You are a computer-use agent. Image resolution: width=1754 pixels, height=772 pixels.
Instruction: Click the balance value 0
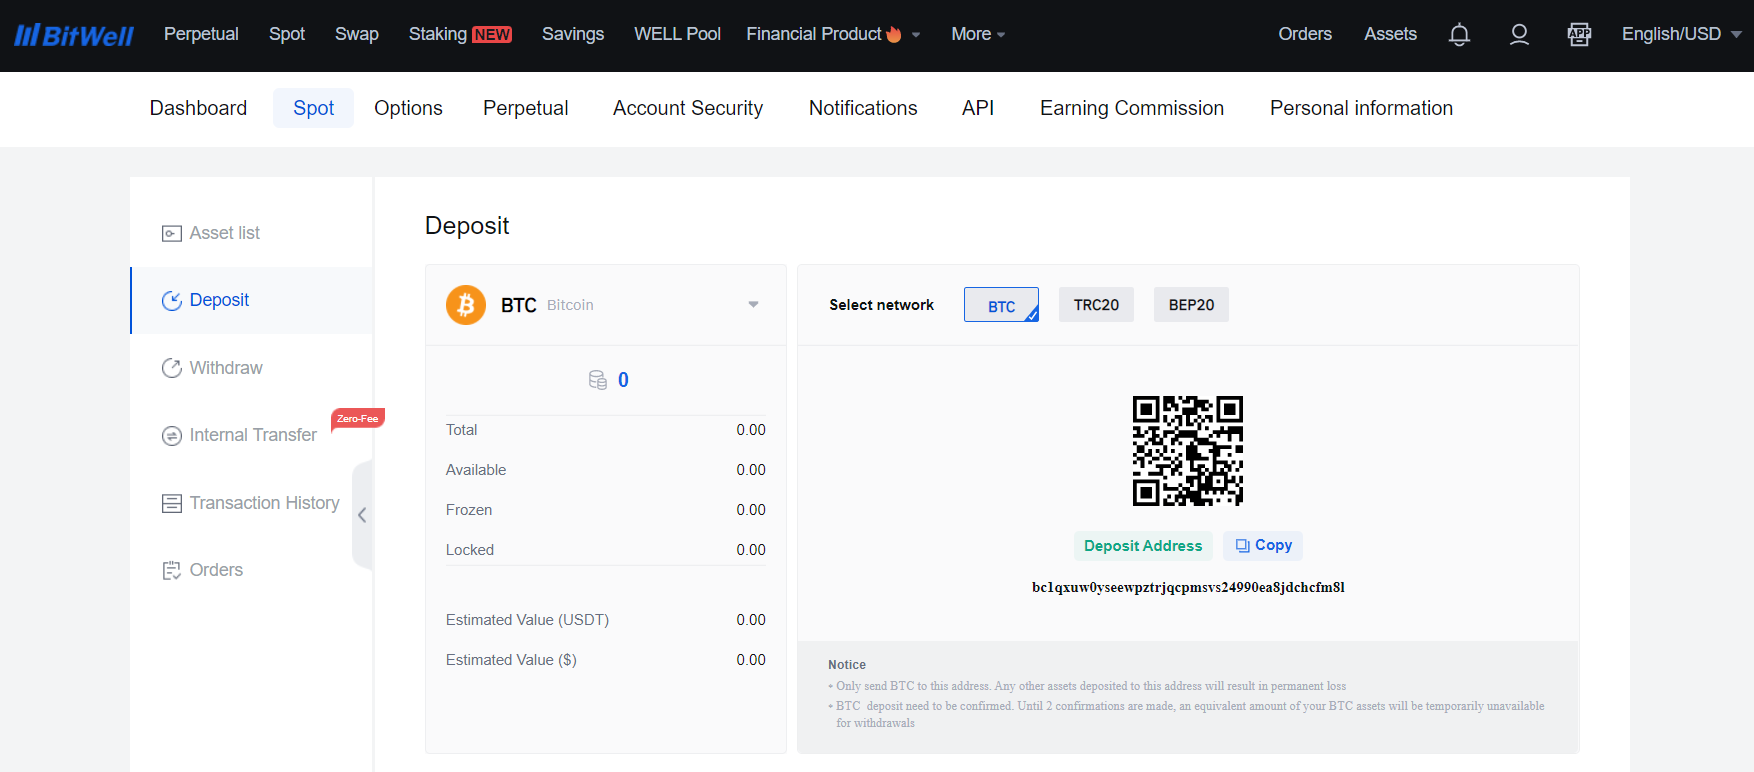coord(623,380)
